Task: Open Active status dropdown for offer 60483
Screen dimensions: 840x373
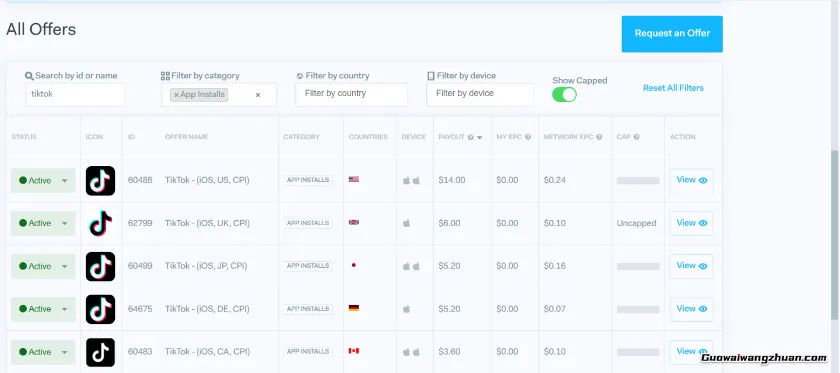Action: 43,352
